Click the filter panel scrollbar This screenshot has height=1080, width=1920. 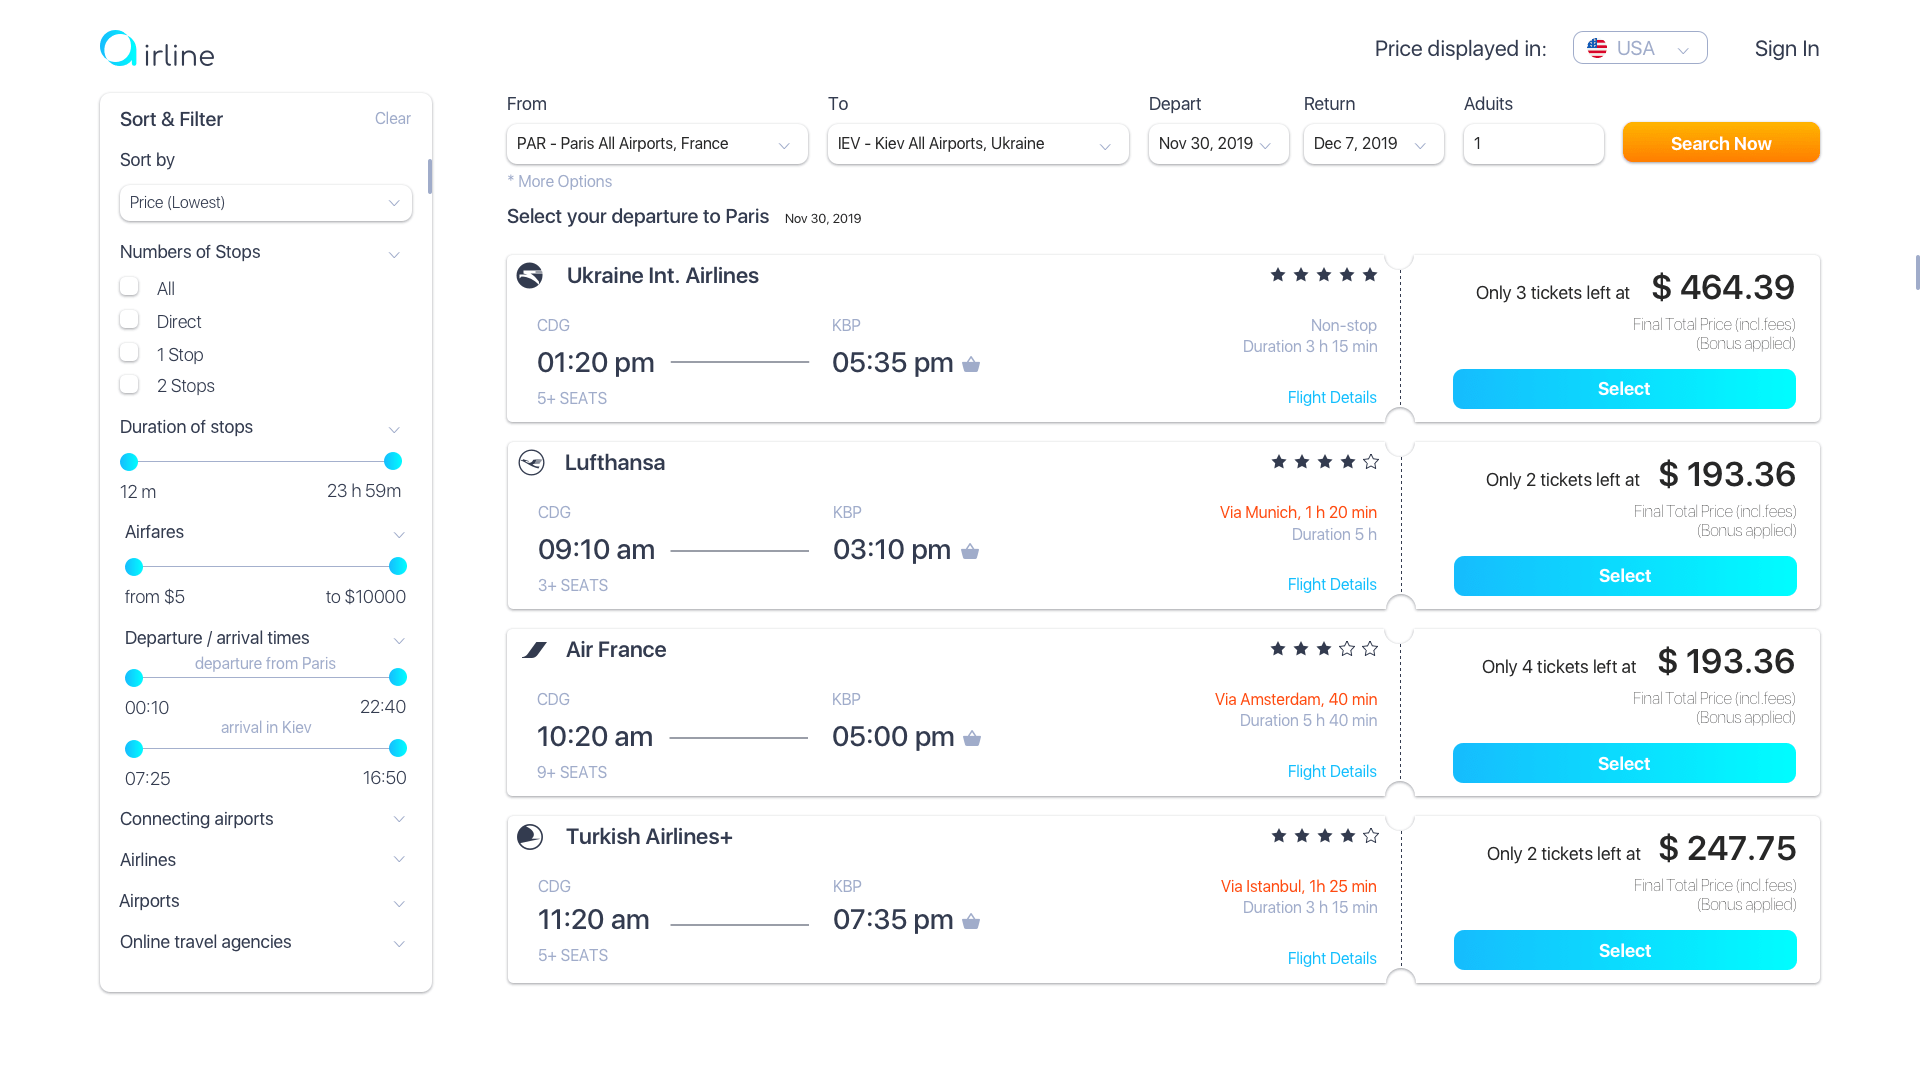click(430, 176)
